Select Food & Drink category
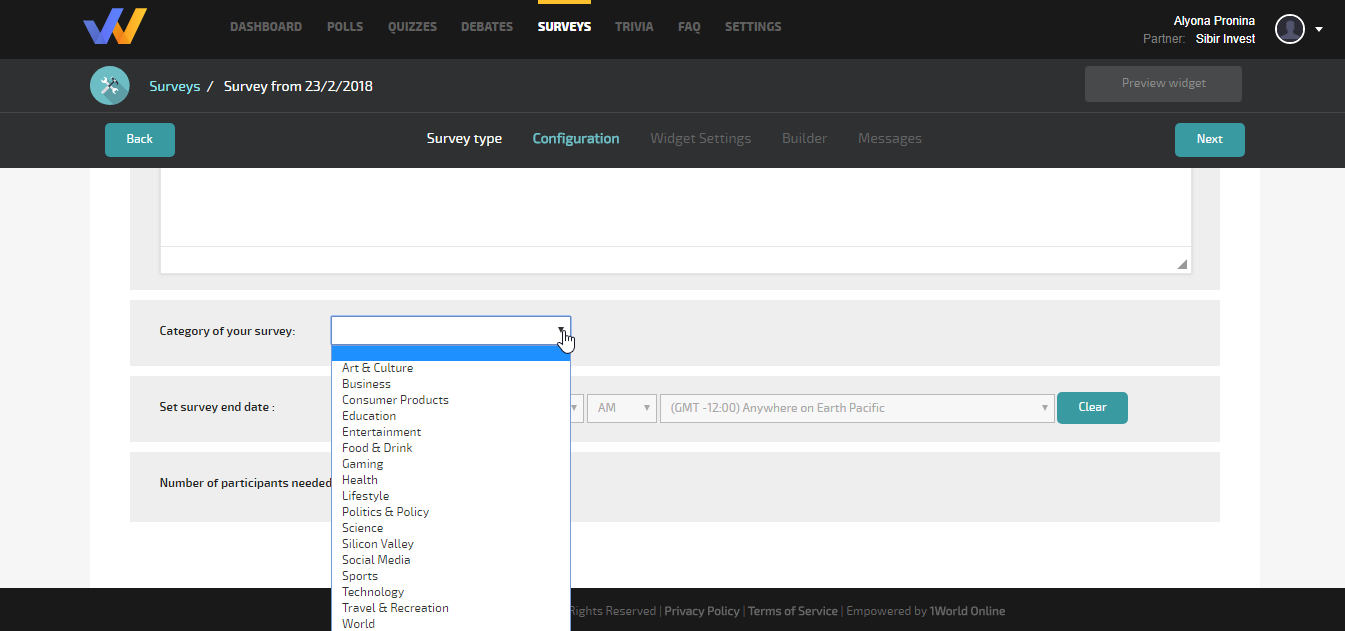Image resolution: width=1345 pixels, height=631 pixels. [x=376, y=448]
